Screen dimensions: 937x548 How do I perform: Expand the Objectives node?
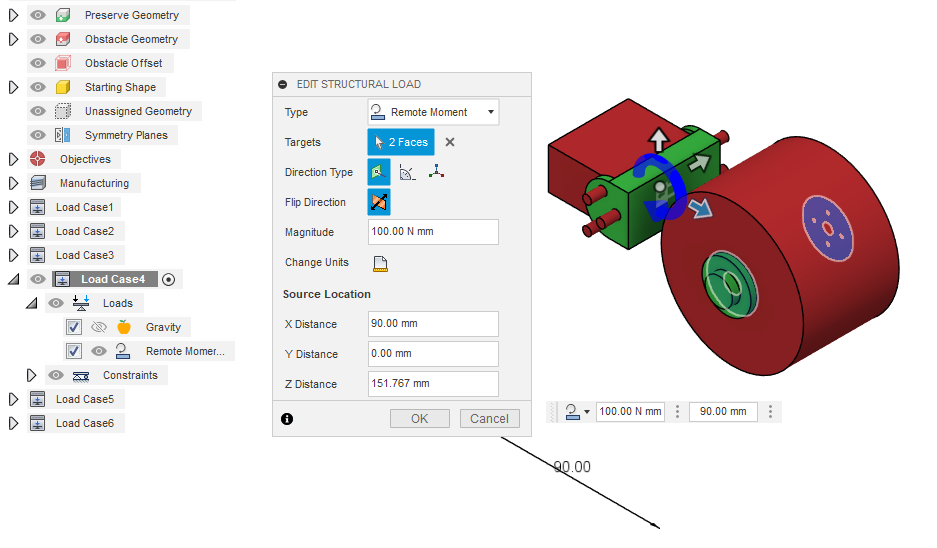13,159
